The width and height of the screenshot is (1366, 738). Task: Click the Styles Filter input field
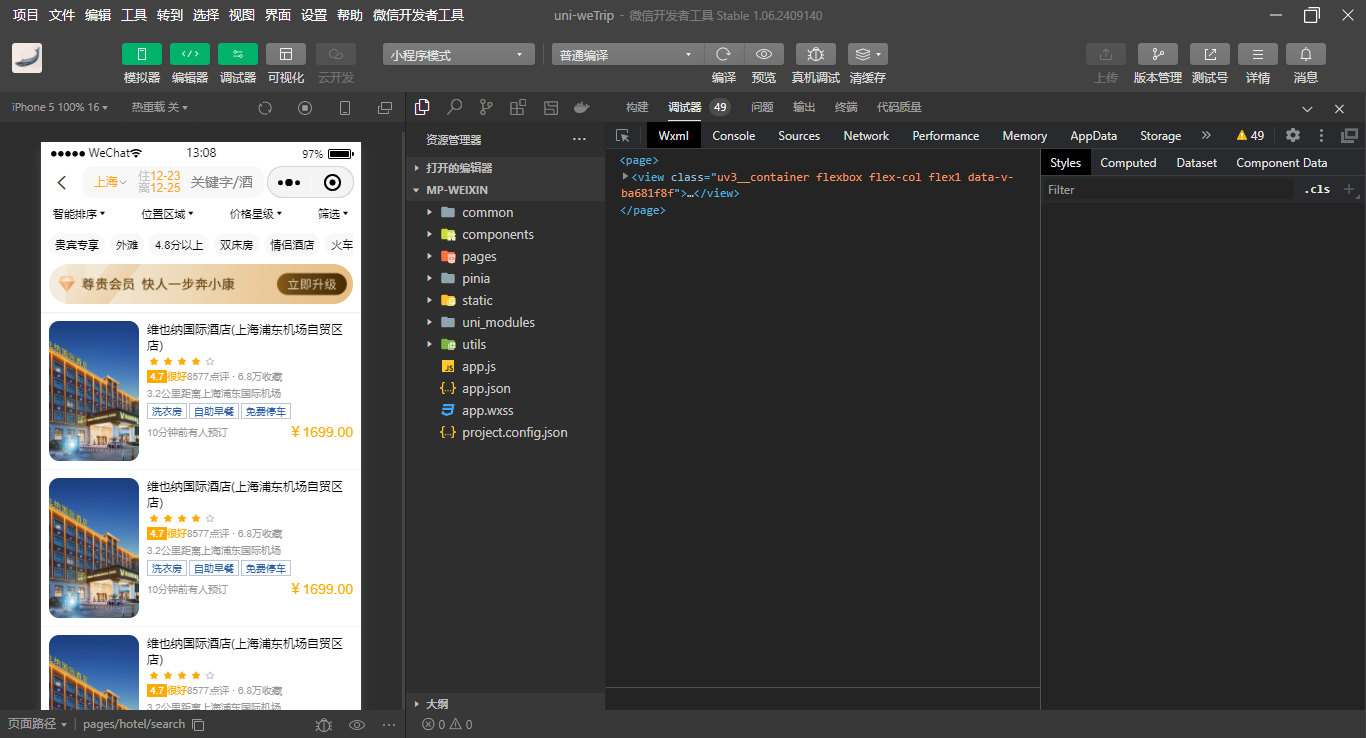pos(1168,189)
